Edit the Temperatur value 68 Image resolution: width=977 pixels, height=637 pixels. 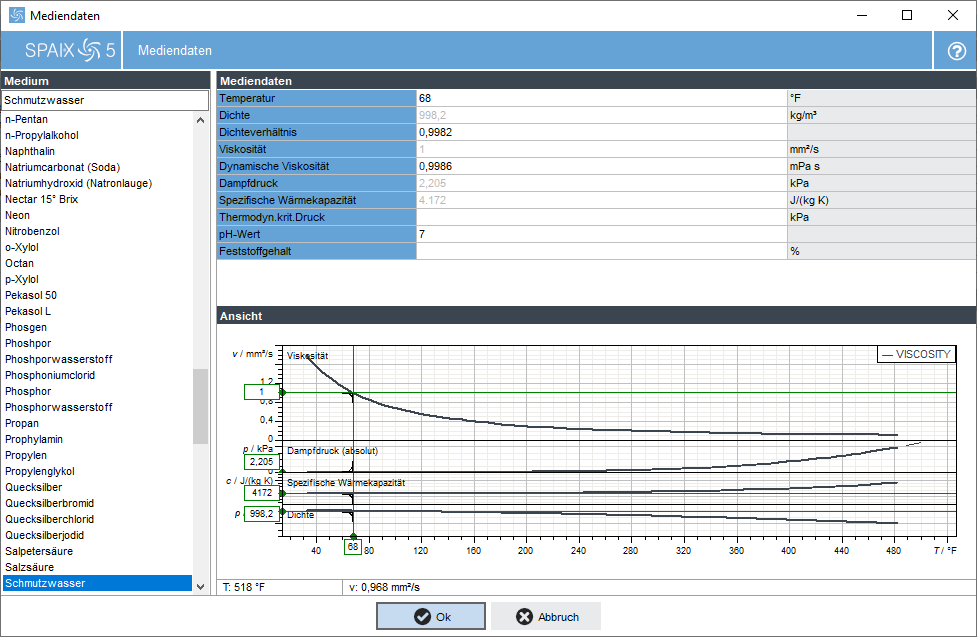tap(601, 98)
